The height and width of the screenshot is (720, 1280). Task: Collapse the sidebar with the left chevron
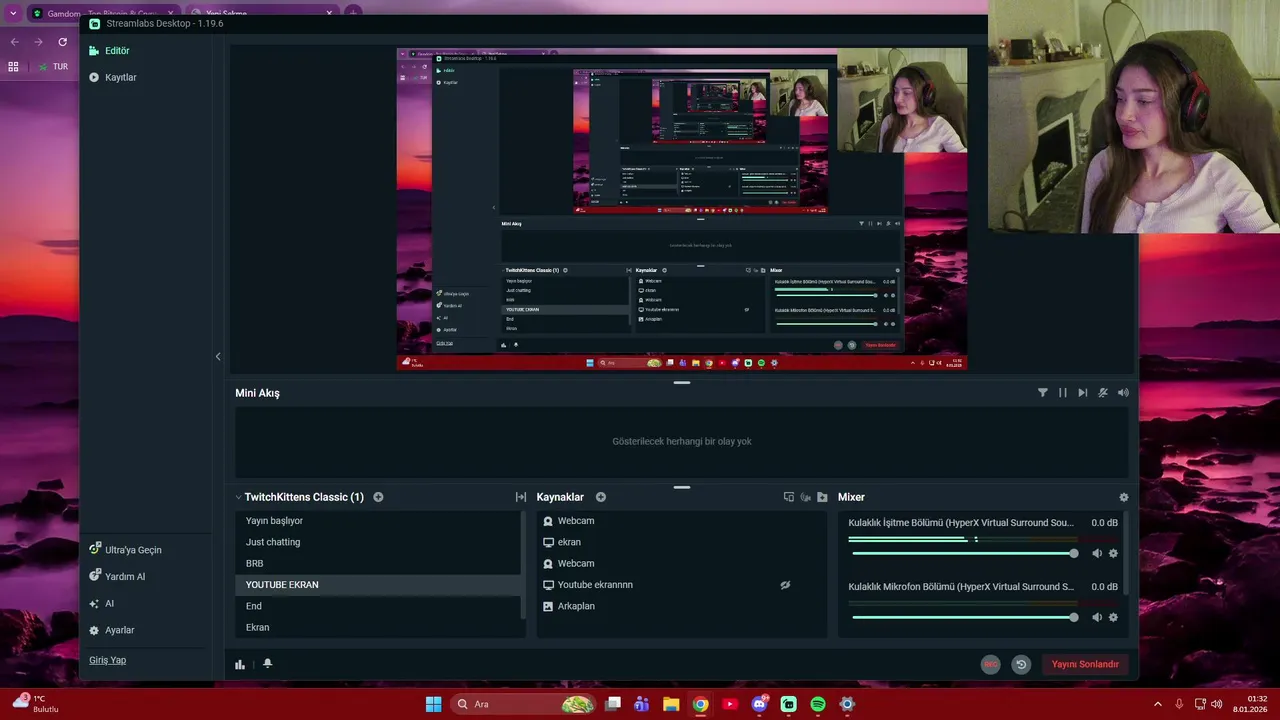click(218, 357)
